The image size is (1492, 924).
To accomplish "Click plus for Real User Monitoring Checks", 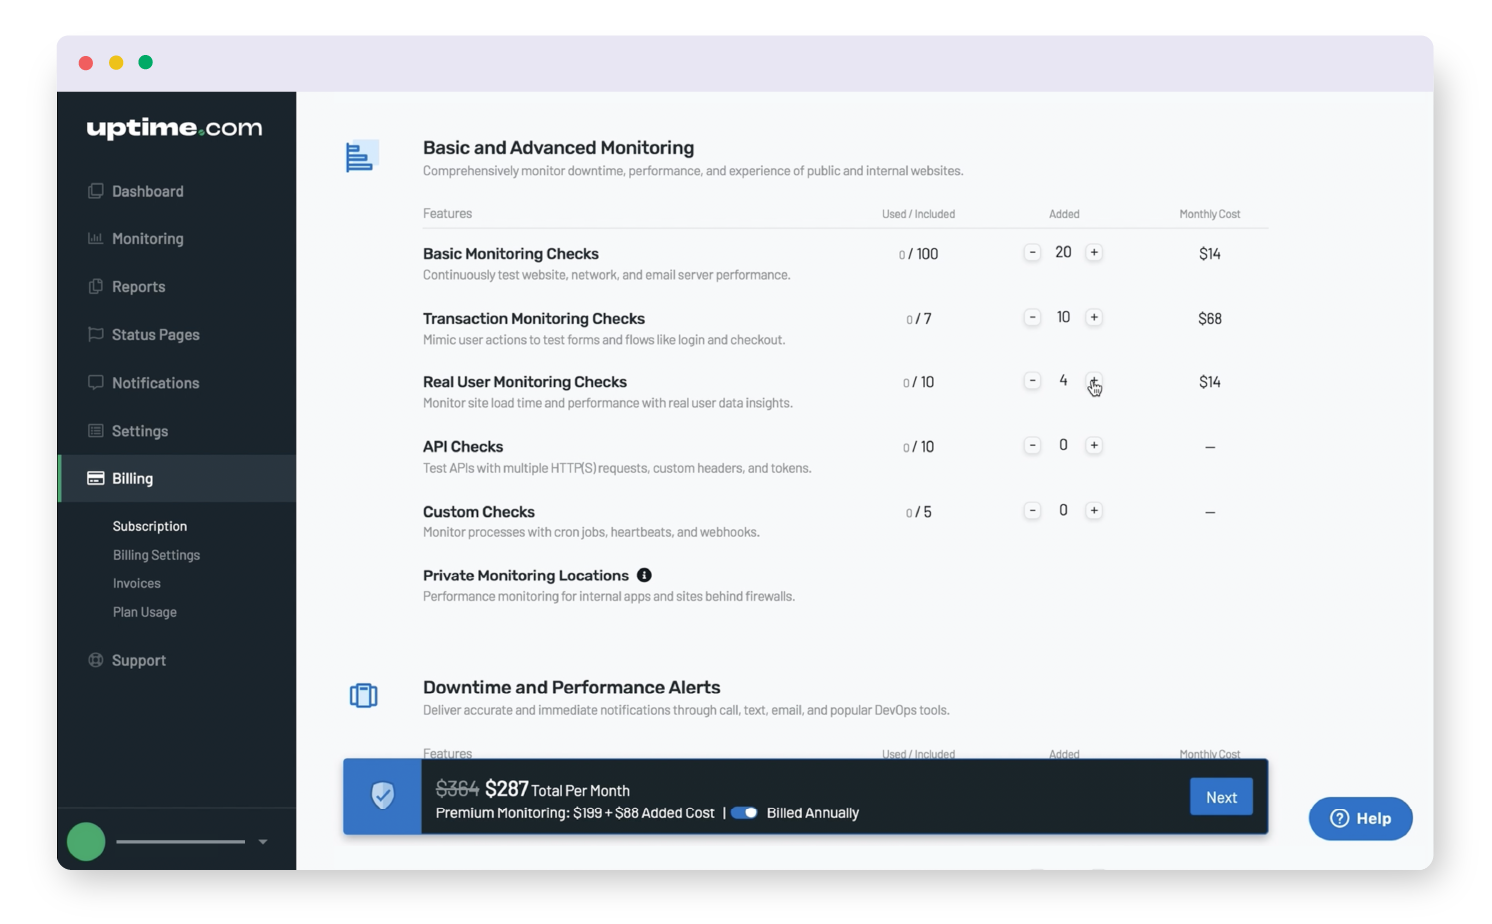I will (x=1094, y=381).
